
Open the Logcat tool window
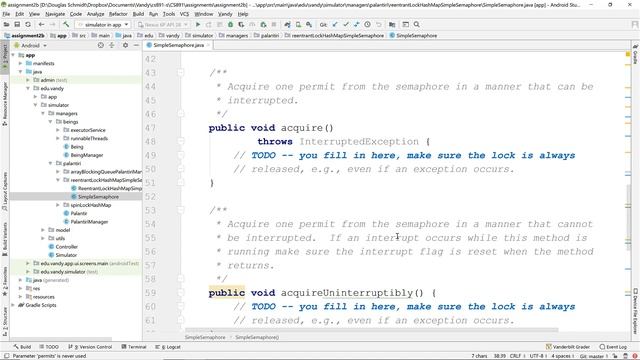(168, 347)
